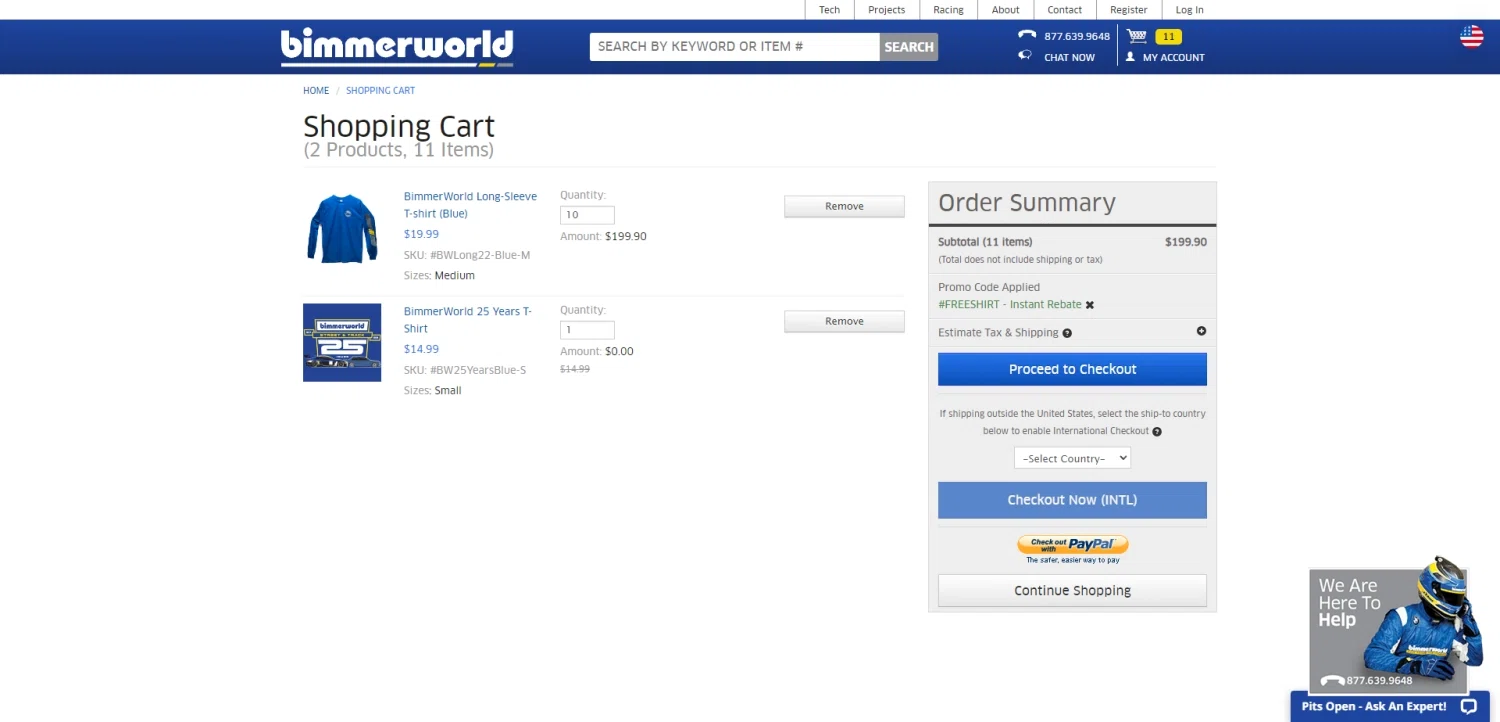1500x722 pixels.
Task: Open Pits Open - Ask An Expert chat bar
Action: 1390,706
